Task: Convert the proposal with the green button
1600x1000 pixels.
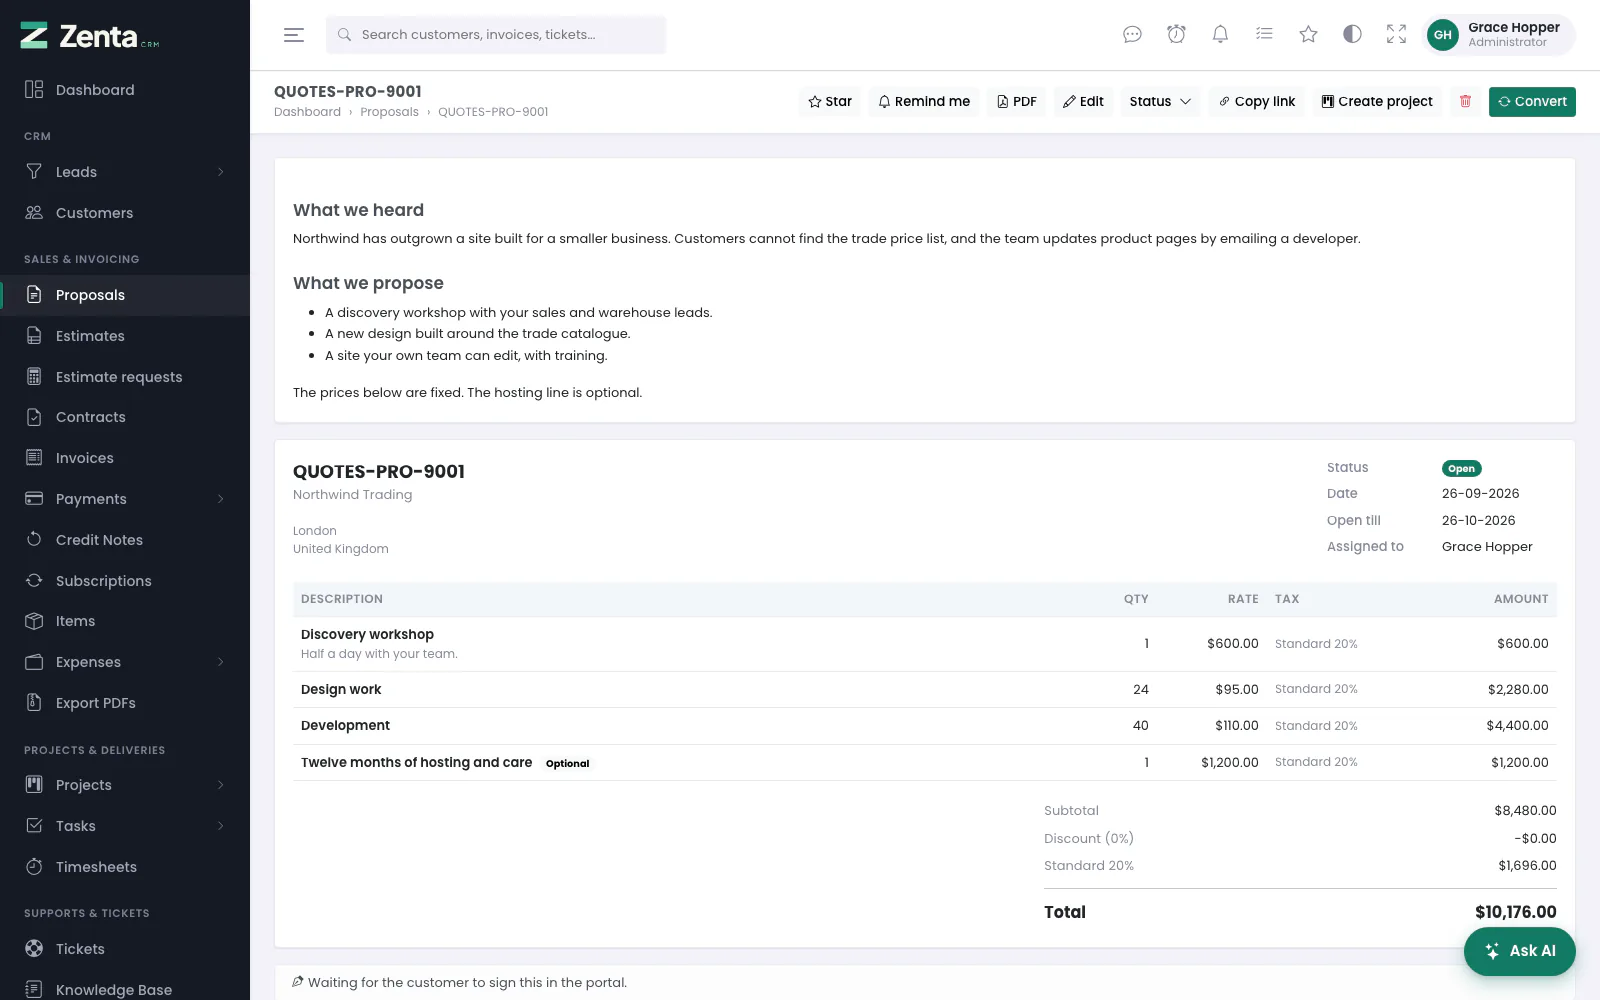Action: [1532, 101]
